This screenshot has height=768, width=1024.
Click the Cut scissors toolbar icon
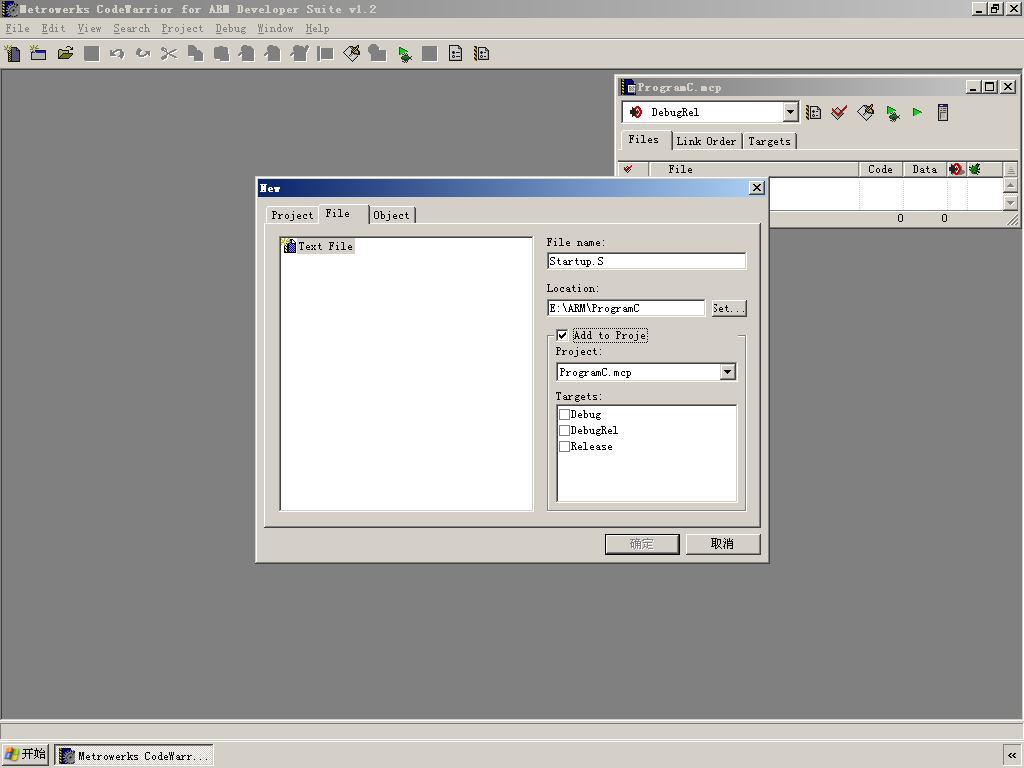[x=169, y=54]
